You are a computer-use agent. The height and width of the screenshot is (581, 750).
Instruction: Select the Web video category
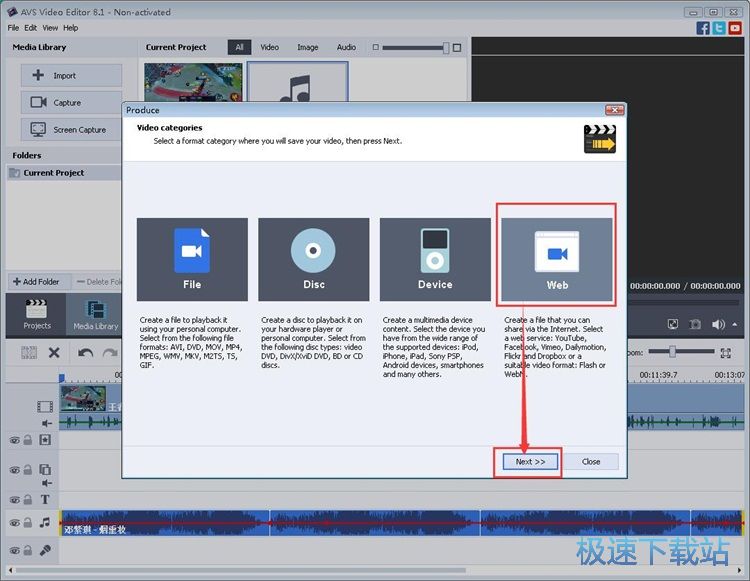(557, 260)
